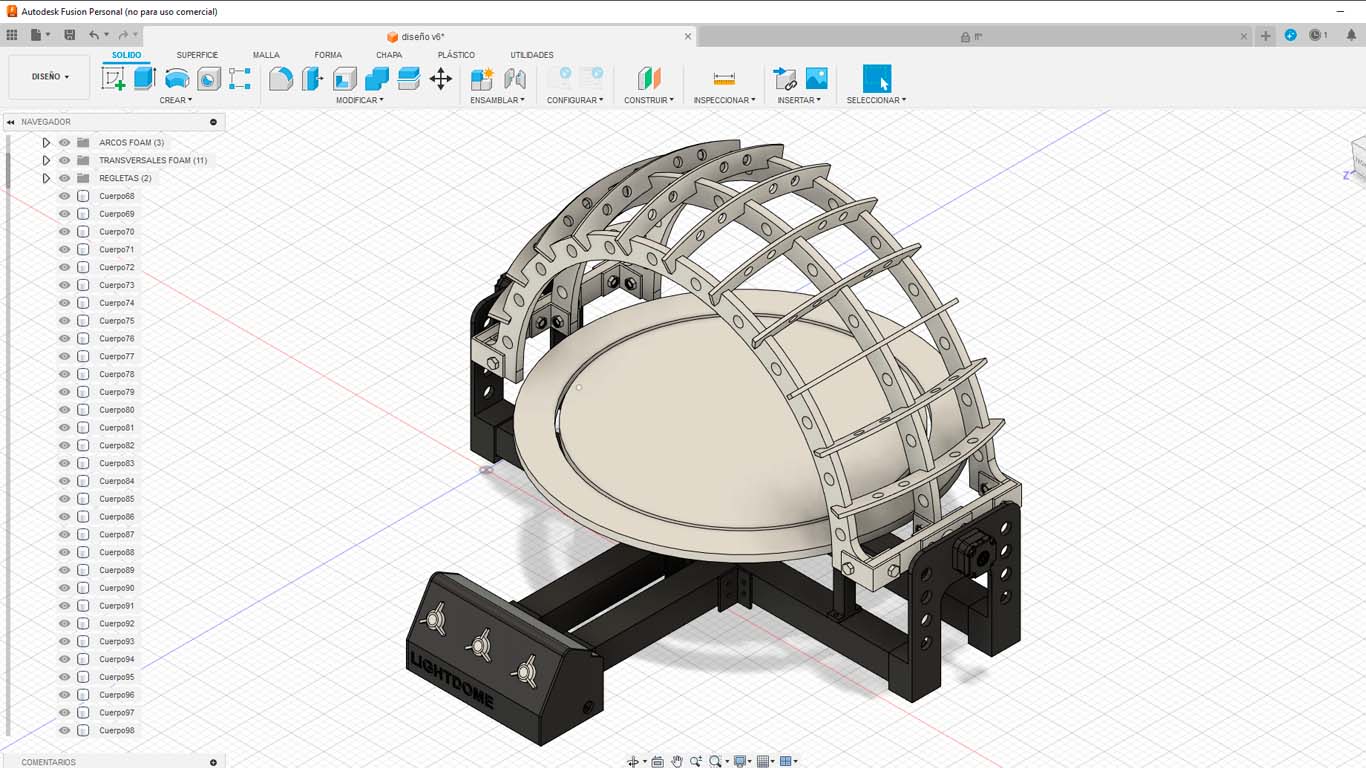This screenshot has width=1366, height=768.
Task: Open the INSERTAR dropdown menu
Action: coord(800,100)
